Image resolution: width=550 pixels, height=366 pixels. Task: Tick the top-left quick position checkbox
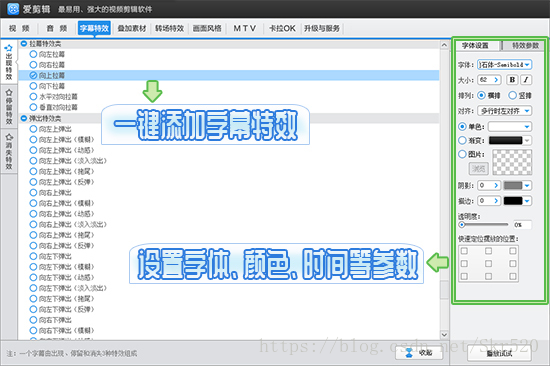click(464, 251)
